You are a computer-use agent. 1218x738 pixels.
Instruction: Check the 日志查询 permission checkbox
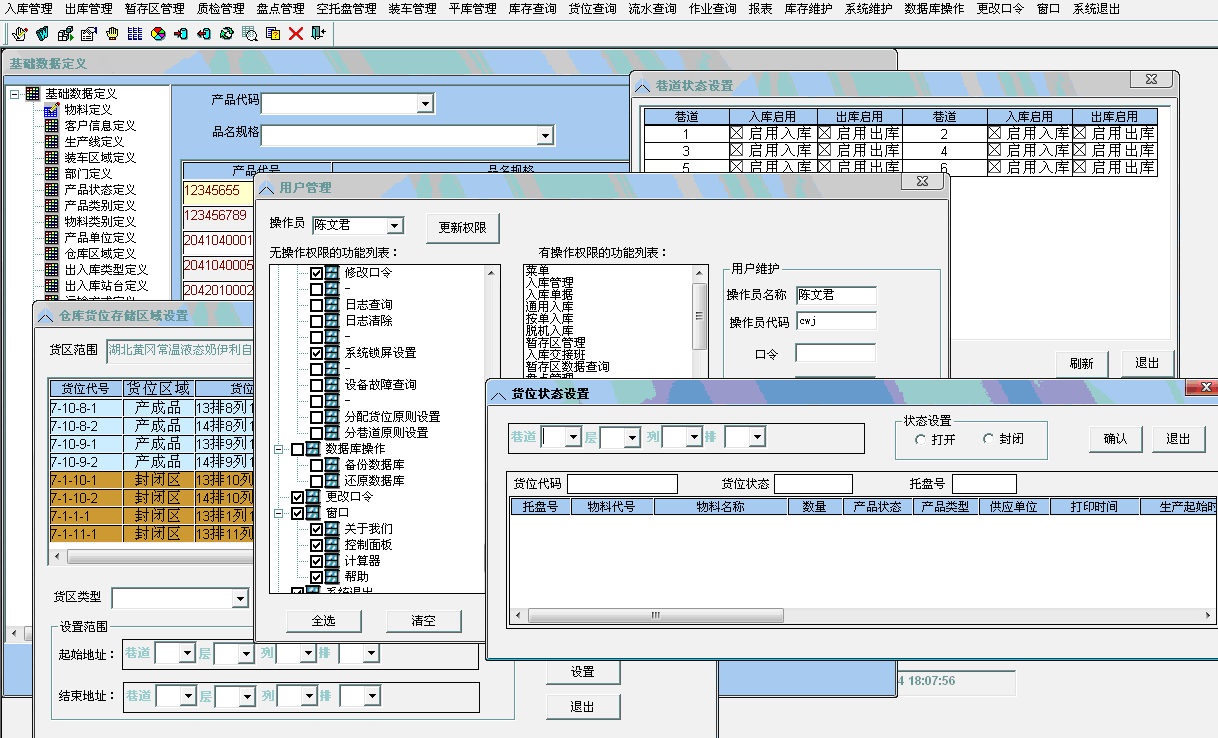316,304
